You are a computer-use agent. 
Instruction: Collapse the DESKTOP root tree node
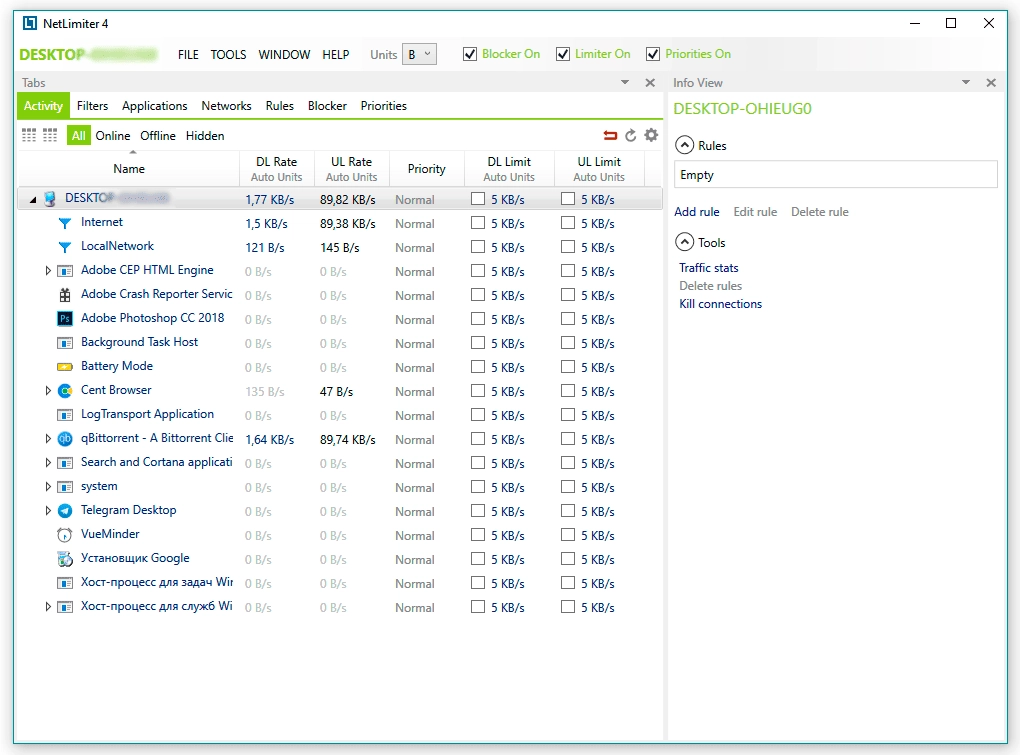tap(33, 200)
